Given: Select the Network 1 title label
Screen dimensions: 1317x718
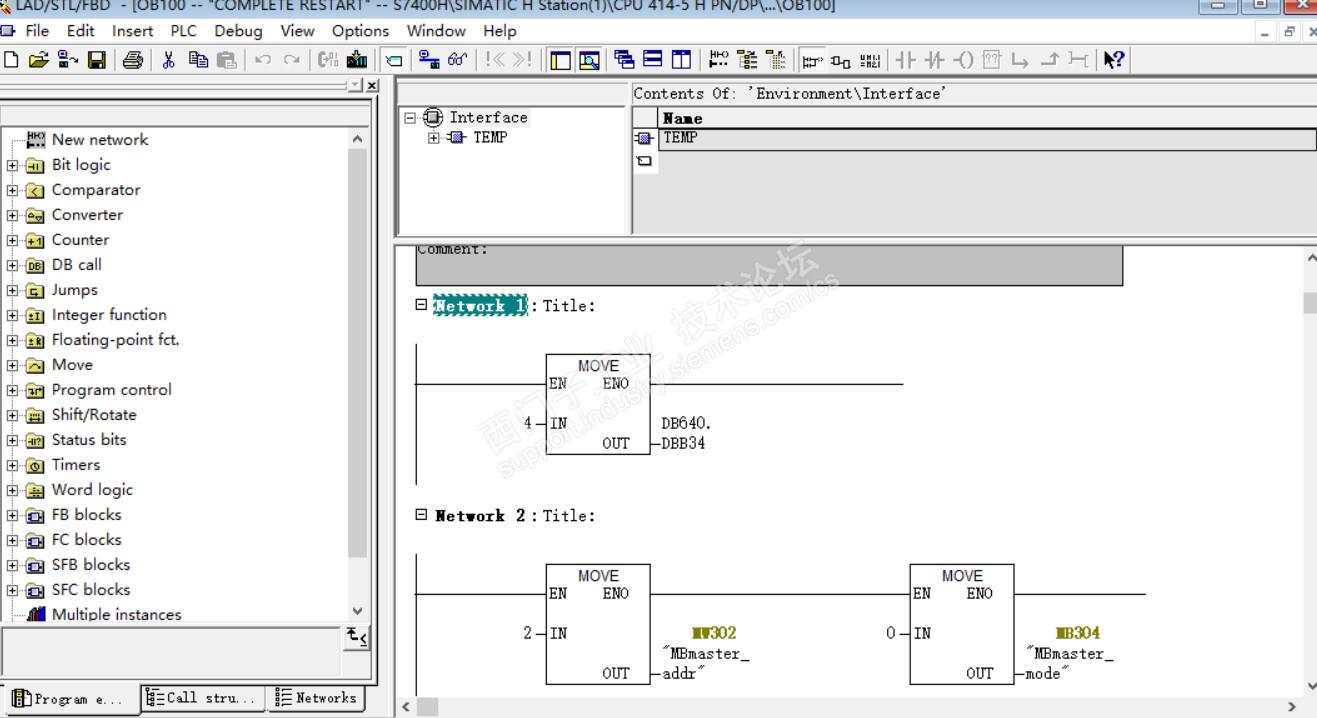Looking at the screenshot, I should tap(480, 306).
